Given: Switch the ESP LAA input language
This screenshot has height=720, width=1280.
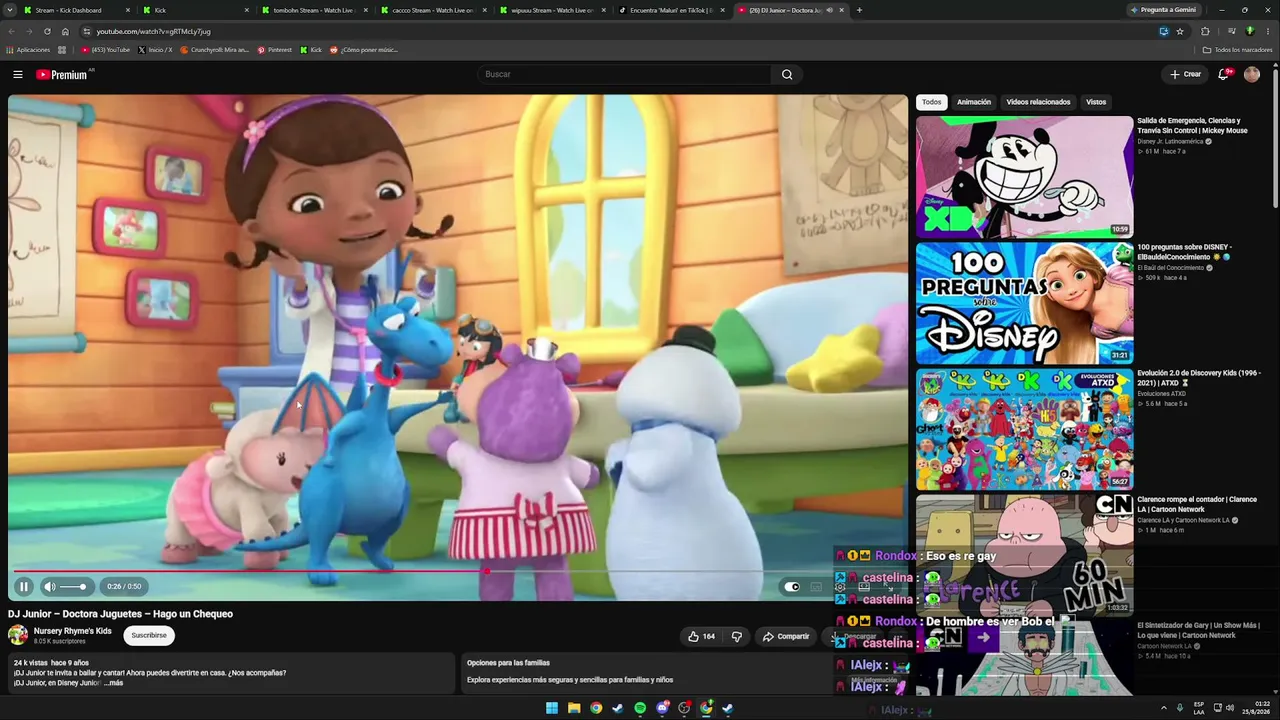Looking at the screenshot, I should point(1199,708).
